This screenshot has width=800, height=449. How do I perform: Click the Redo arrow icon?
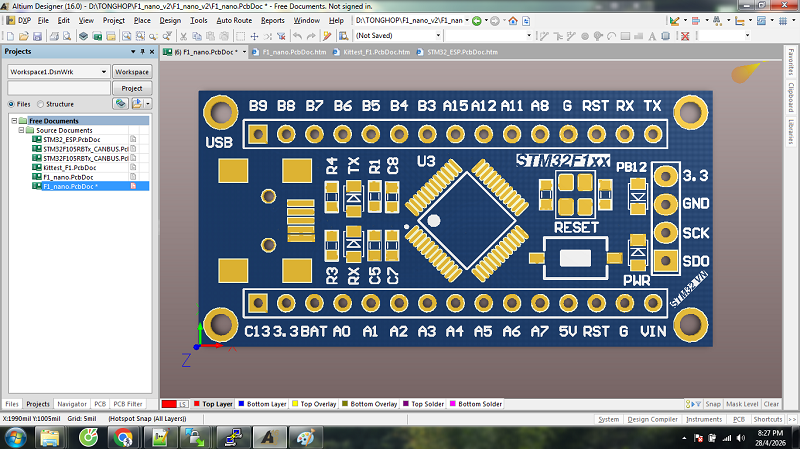click(x=311, y=36)
